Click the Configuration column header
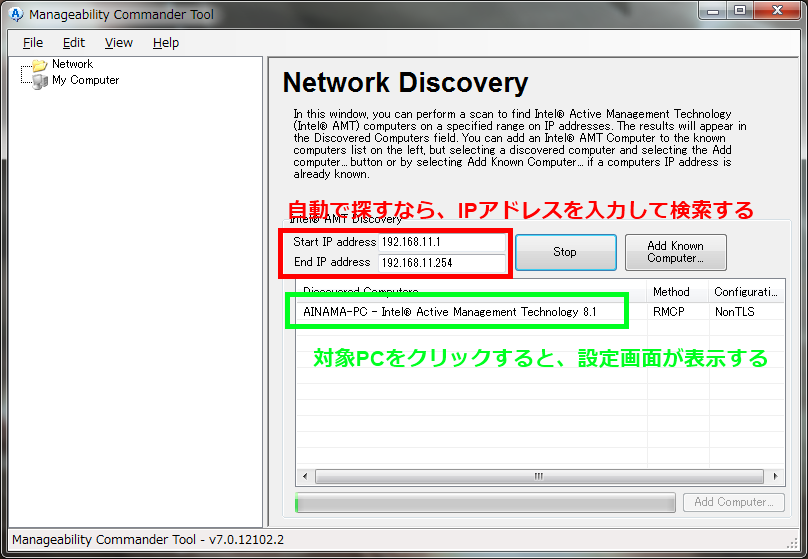This screenshot has width=808, height=559. [746, 292]
